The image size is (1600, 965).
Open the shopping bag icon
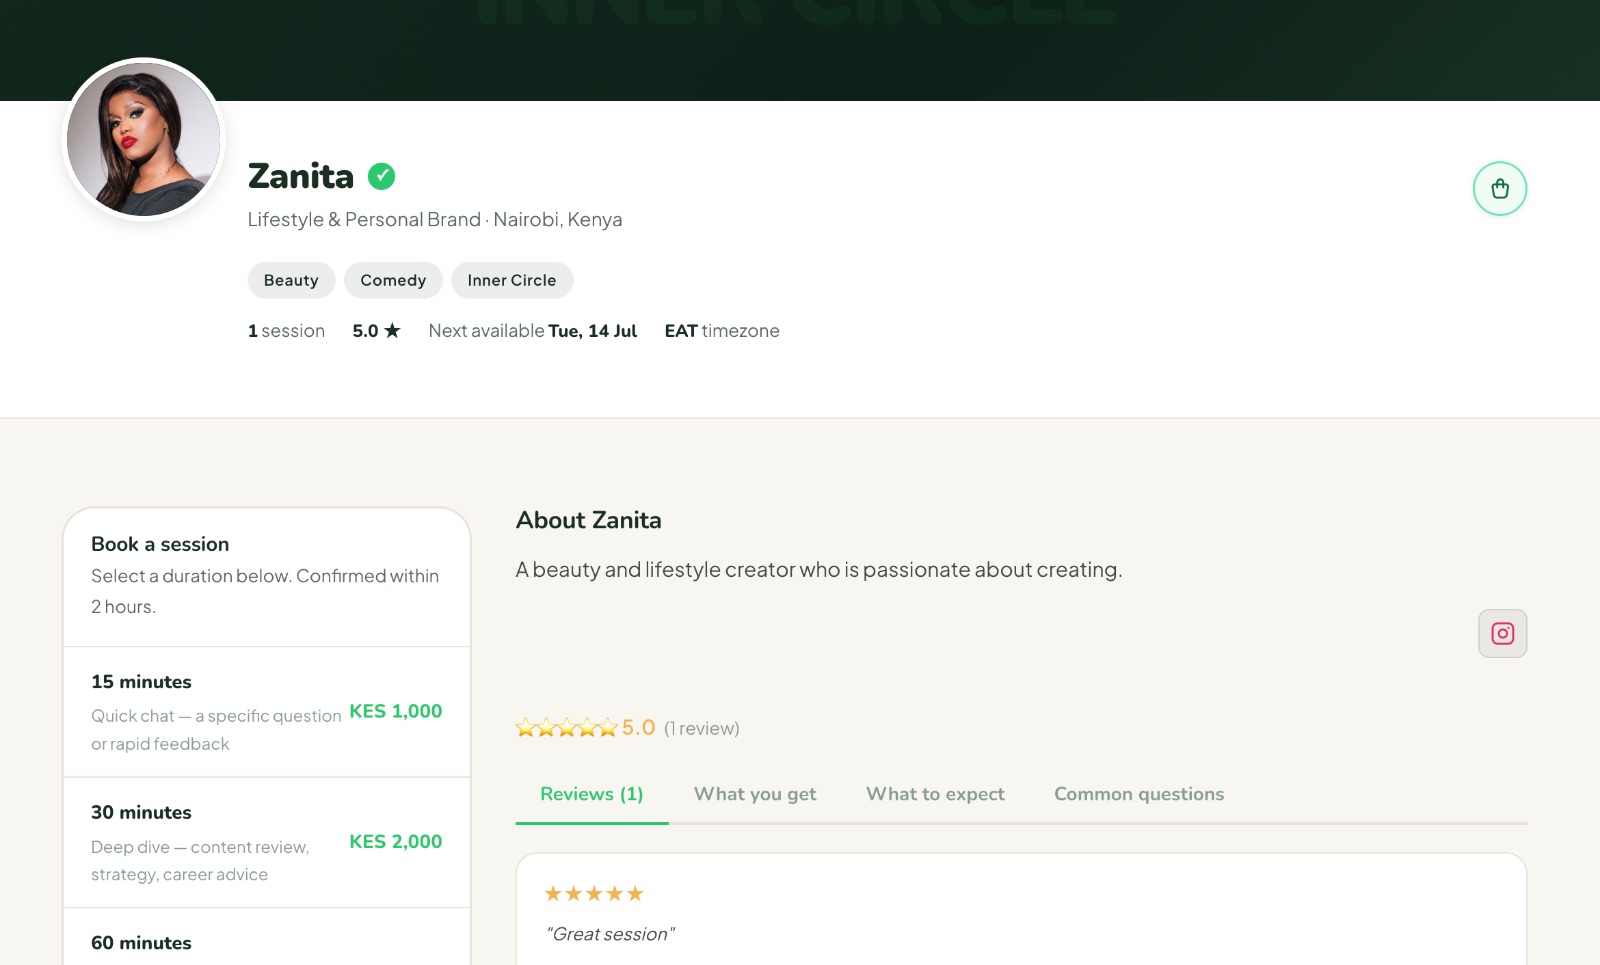click(1499, 188)
